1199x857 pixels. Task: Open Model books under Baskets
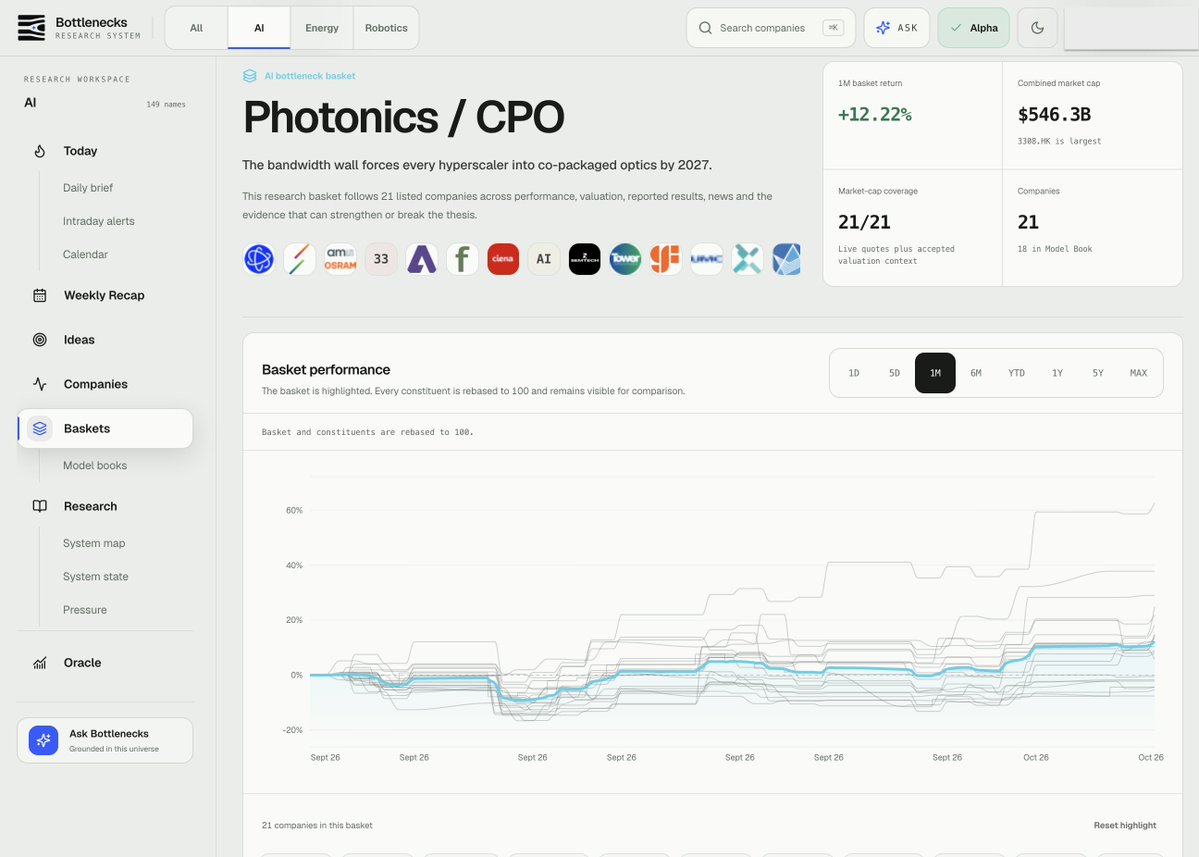coord(95,466)
